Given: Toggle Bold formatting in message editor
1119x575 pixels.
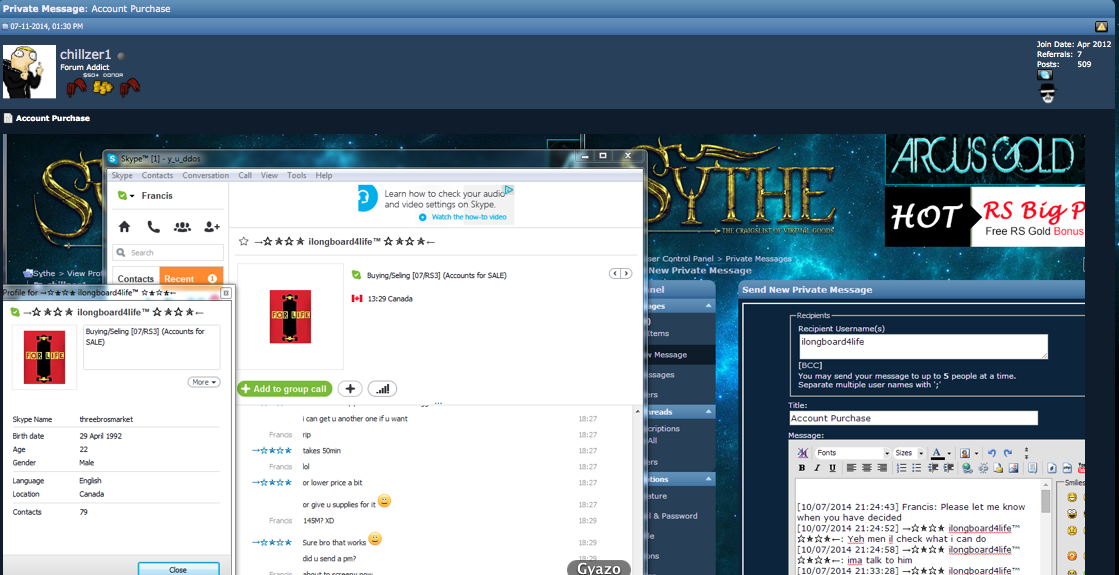Looking at the screenshot, I should pyautogui.click(x=802, y=468).
